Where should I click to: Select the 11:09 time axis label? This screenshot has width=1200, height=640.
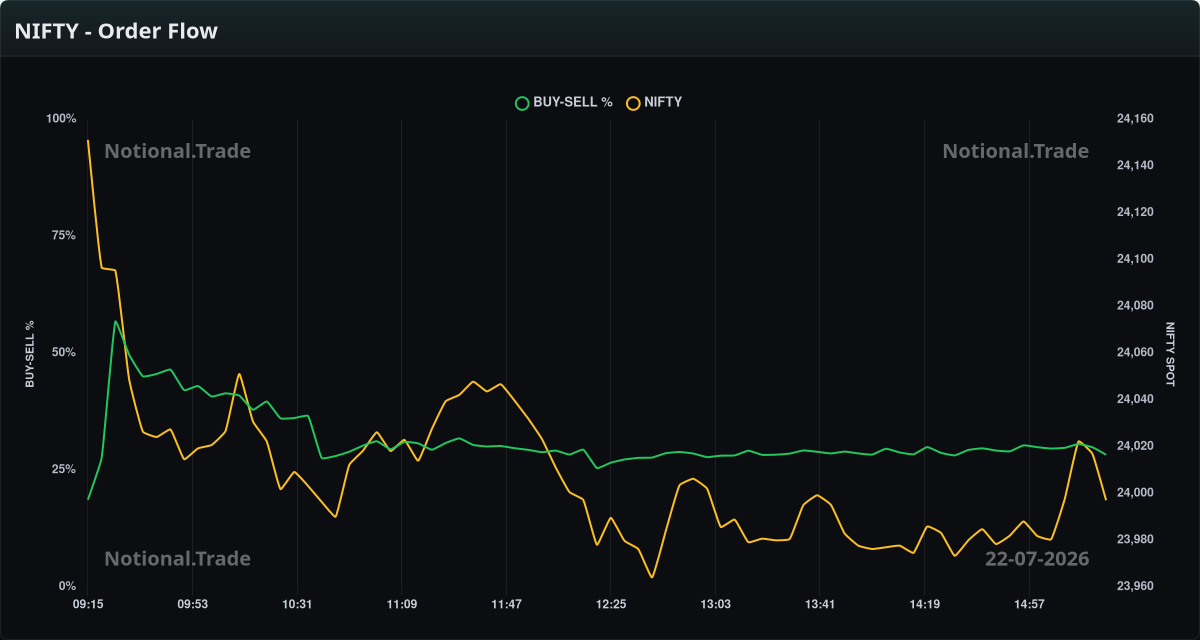pyautogui.click(x=401, y=604)
